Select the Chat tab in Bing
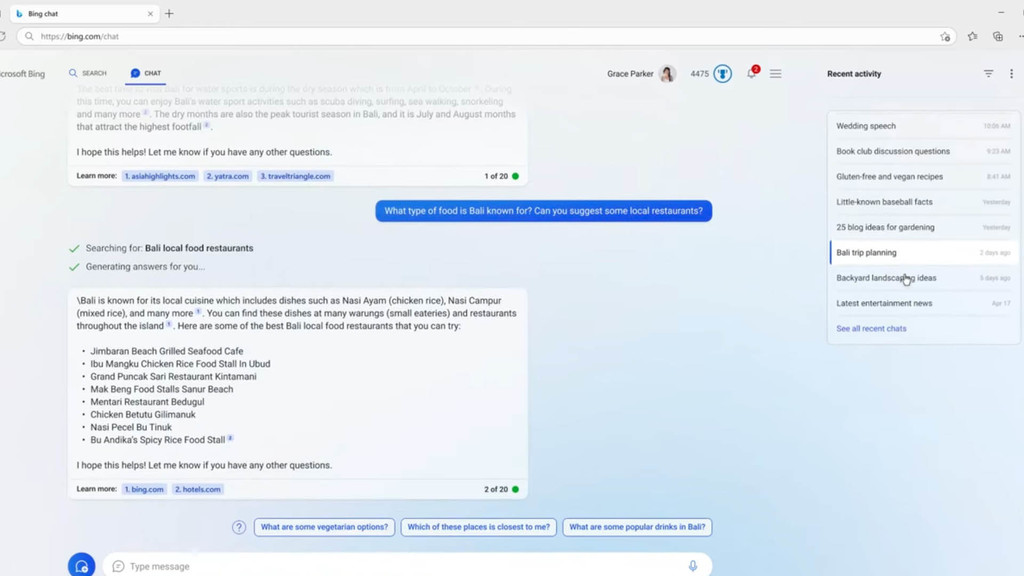This screenshot has height=576, width=1024. [x=146, y=73]
